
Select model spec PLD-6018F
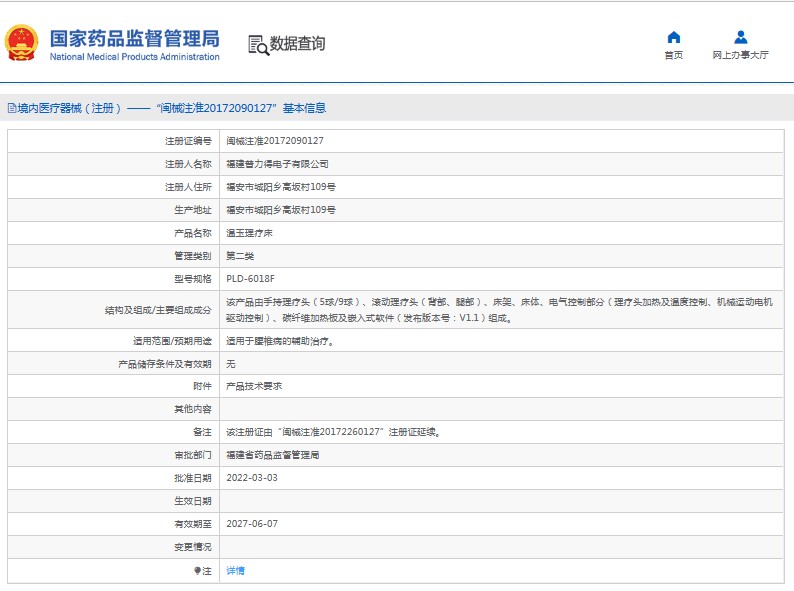[x=251, y=279]
